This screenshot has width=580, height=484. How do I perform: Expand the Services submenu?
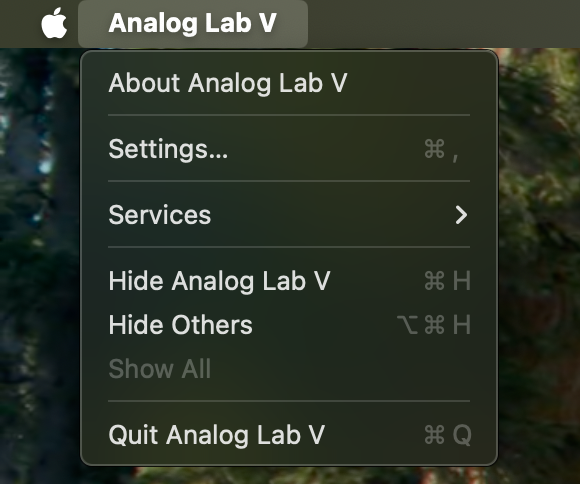click(289, 215)
